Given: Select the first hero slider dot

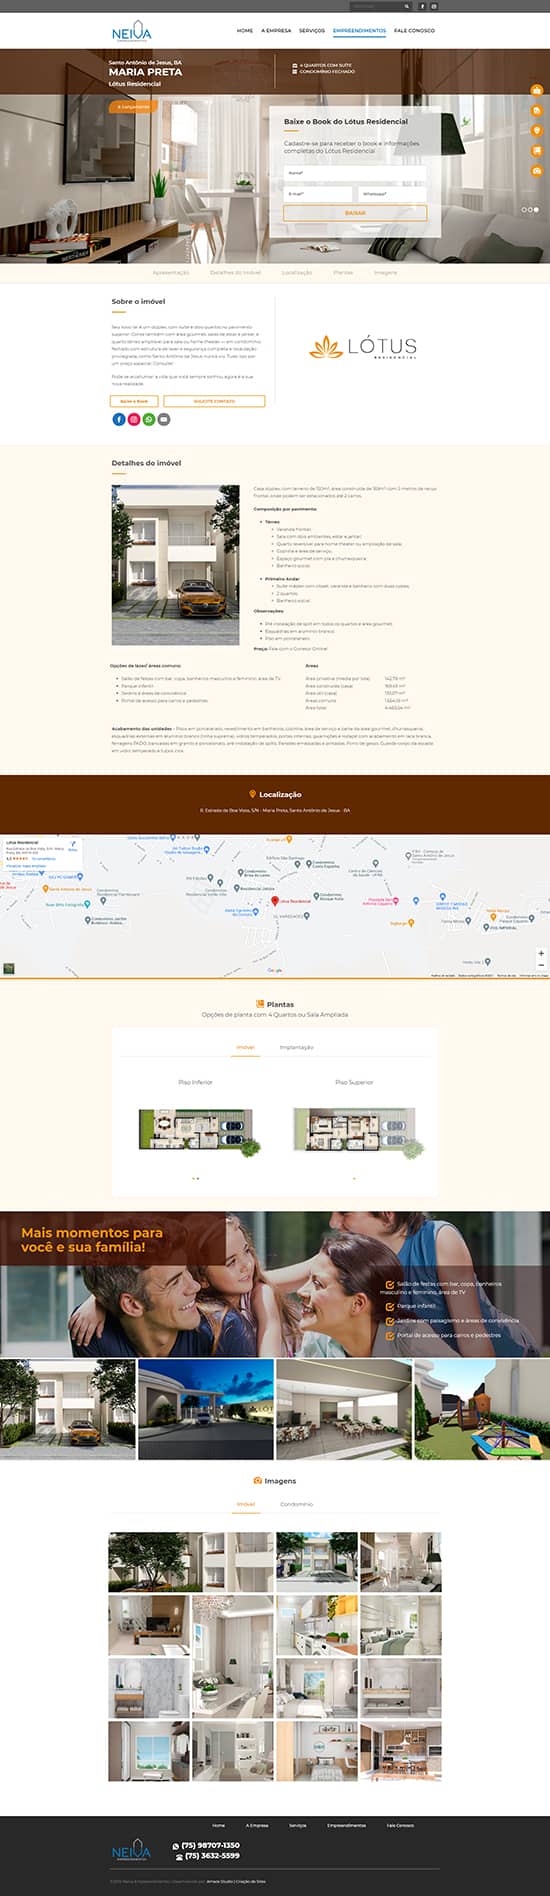Looking at the screenshot, I should pyautogui.click(x=525, y=209).
